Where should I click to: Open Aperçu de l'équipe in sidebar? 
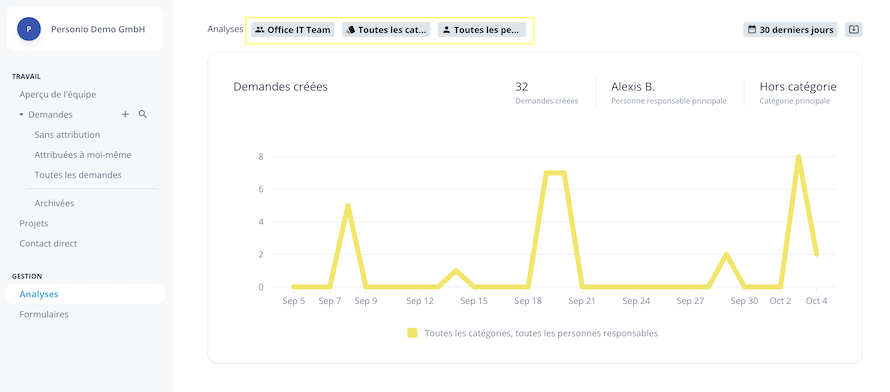pyautogui.click(x=58, y=95)
